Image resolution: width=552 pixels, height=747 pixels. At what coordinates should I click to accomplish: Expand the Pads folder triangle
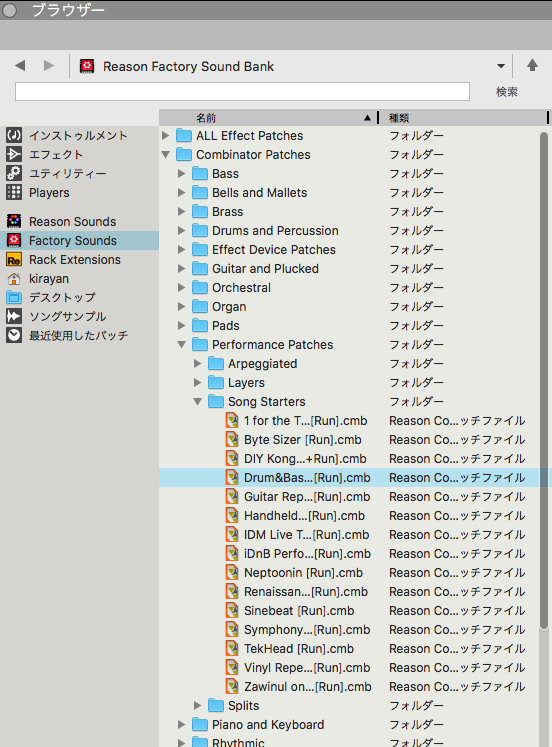click(181, 325)
